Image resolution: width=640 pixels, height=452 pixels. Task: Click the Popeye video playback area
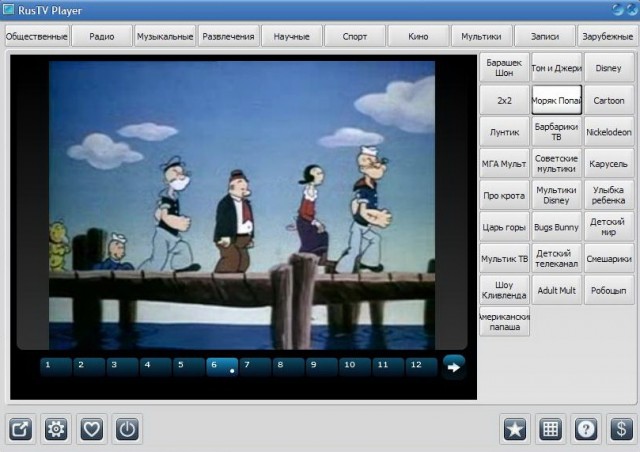click(242, 205)
